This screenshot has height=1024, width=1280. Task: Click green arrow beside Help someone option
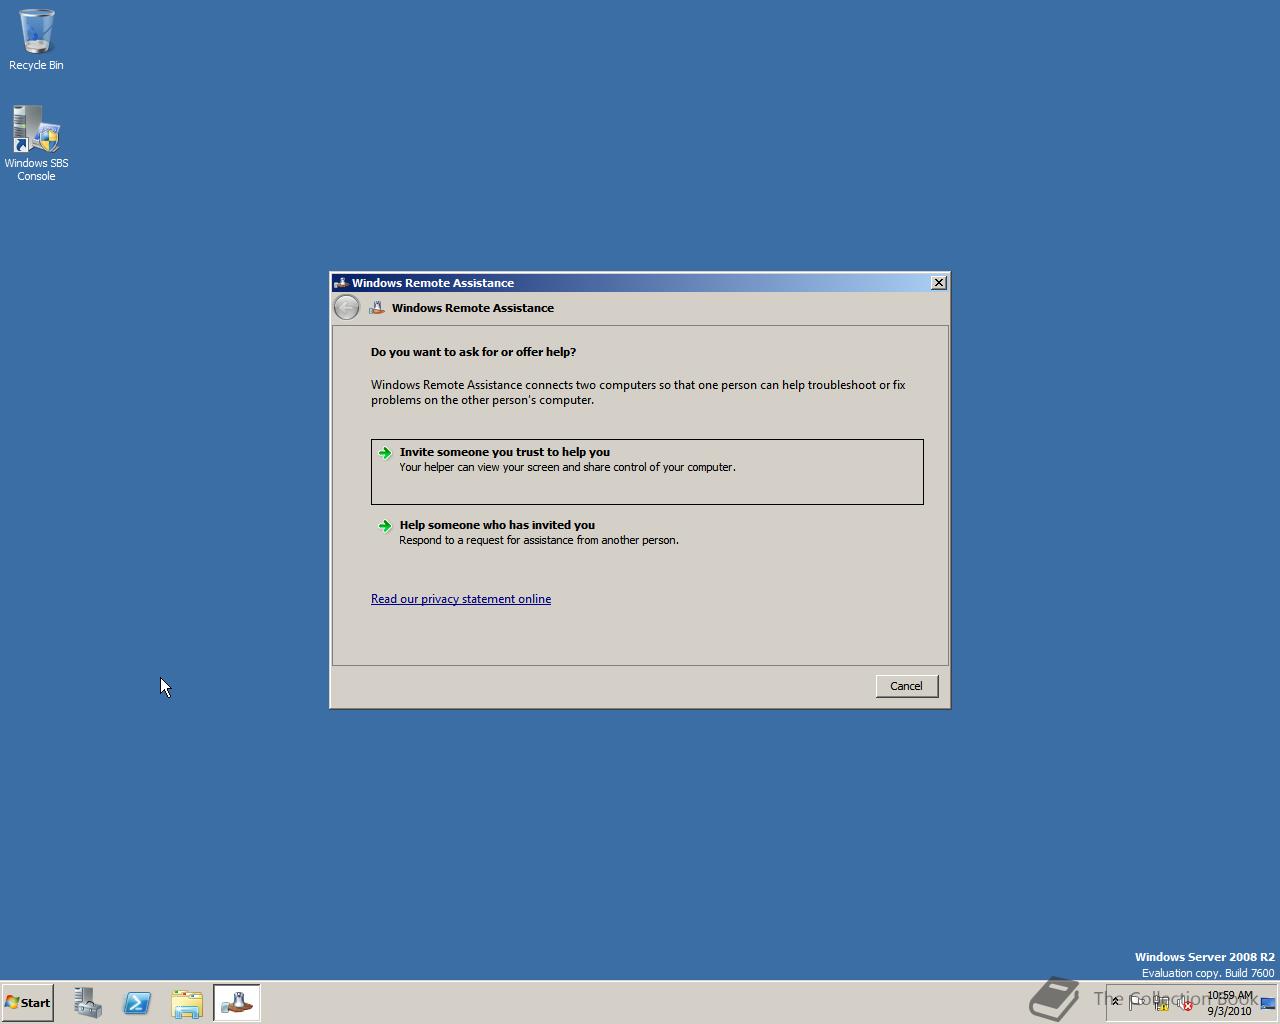(x=385, y=526)
